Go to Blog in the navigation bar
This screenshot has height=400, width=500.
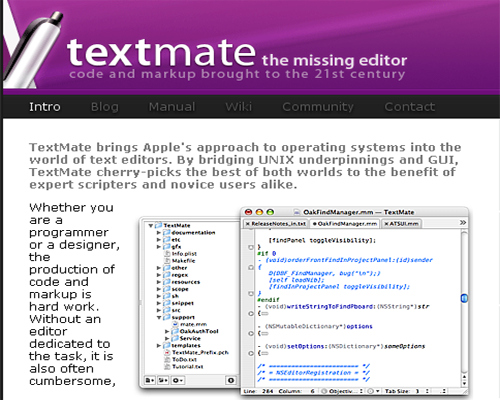tap(105, 107)
